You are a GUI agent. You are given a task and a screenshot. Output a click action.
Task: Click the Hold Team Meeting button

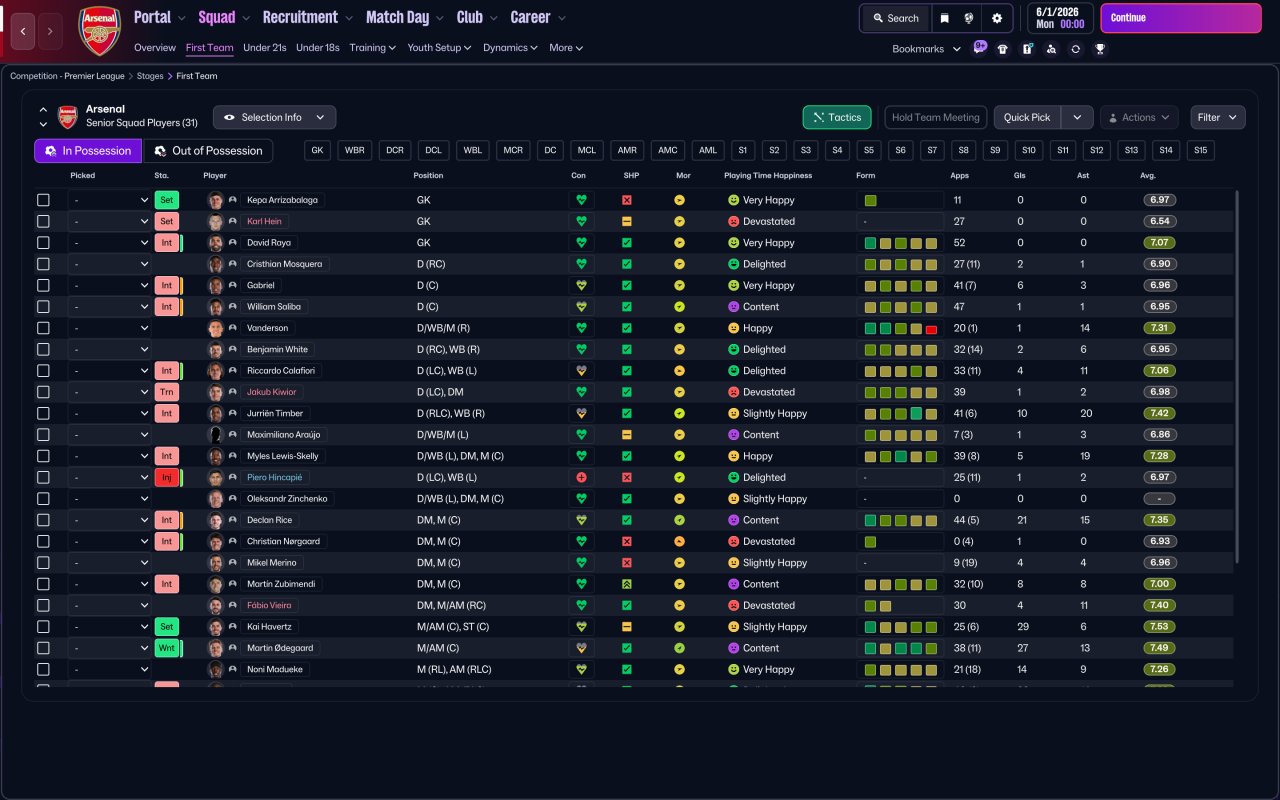coord(936,117)
